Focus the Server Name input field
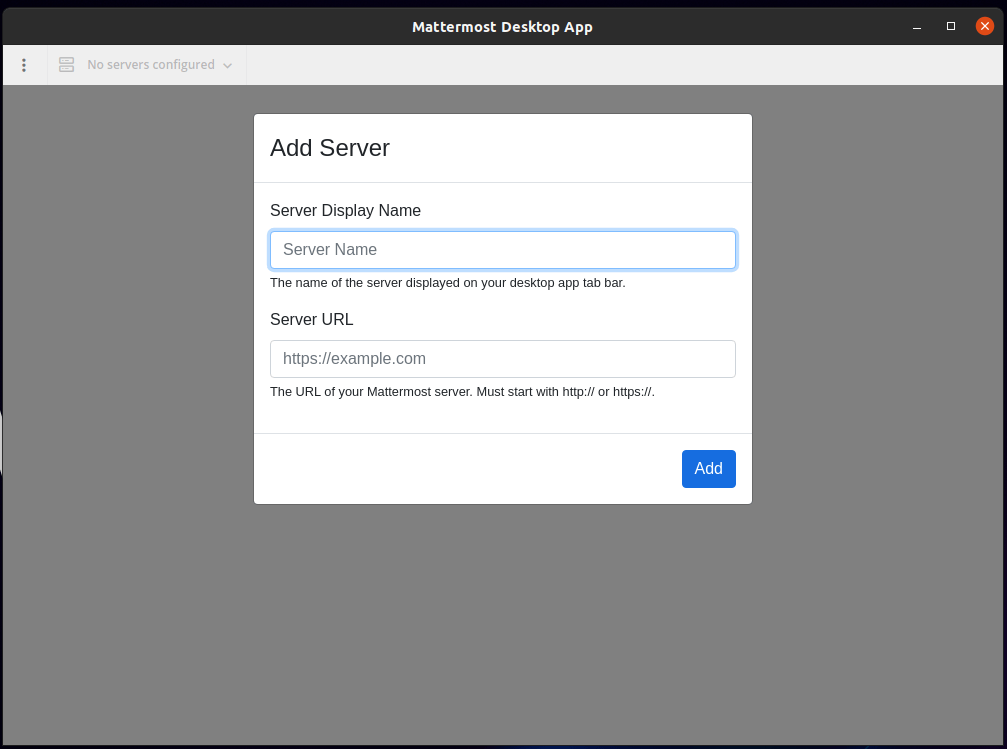This screenshot has width=1007, height=749. coord(503,249)
